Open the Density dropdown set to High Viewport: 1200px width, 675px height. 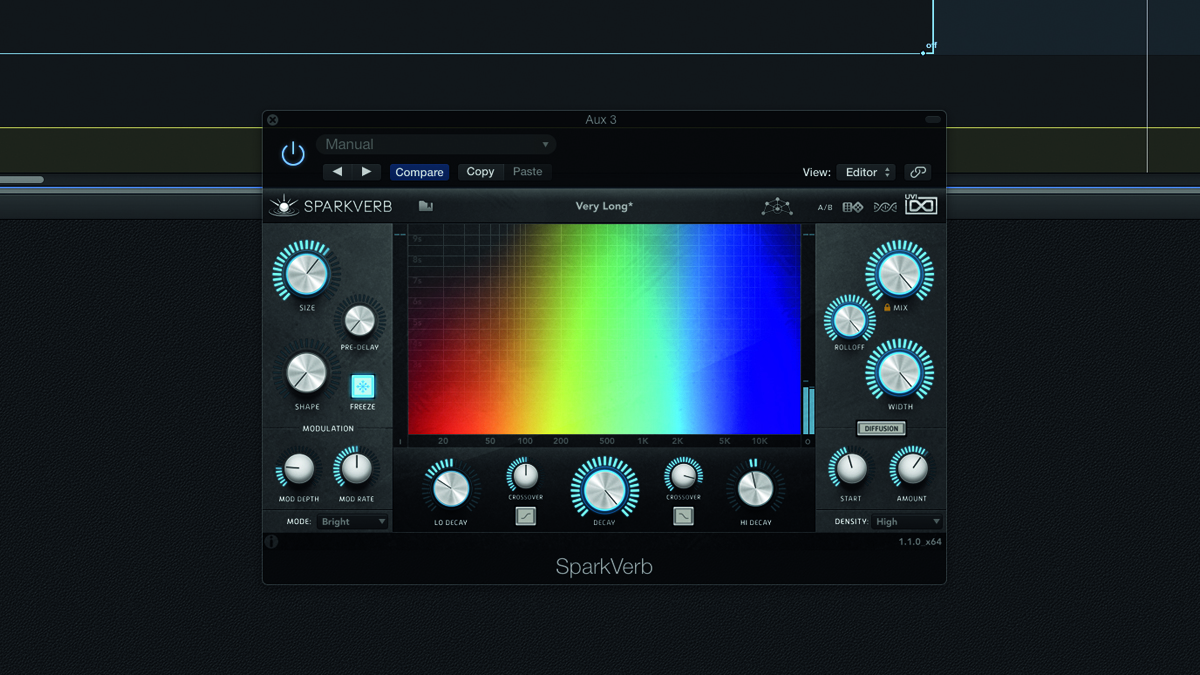click(x=908, y=522)
